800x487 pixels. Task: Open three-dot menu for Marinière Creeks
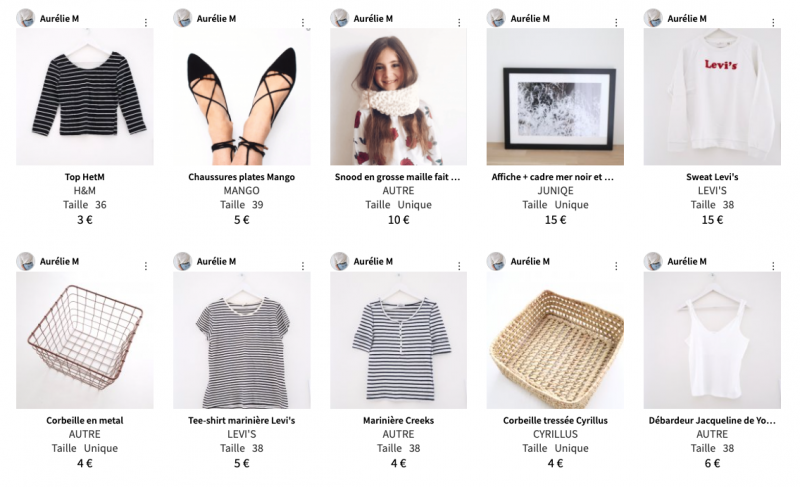point(459,266)
